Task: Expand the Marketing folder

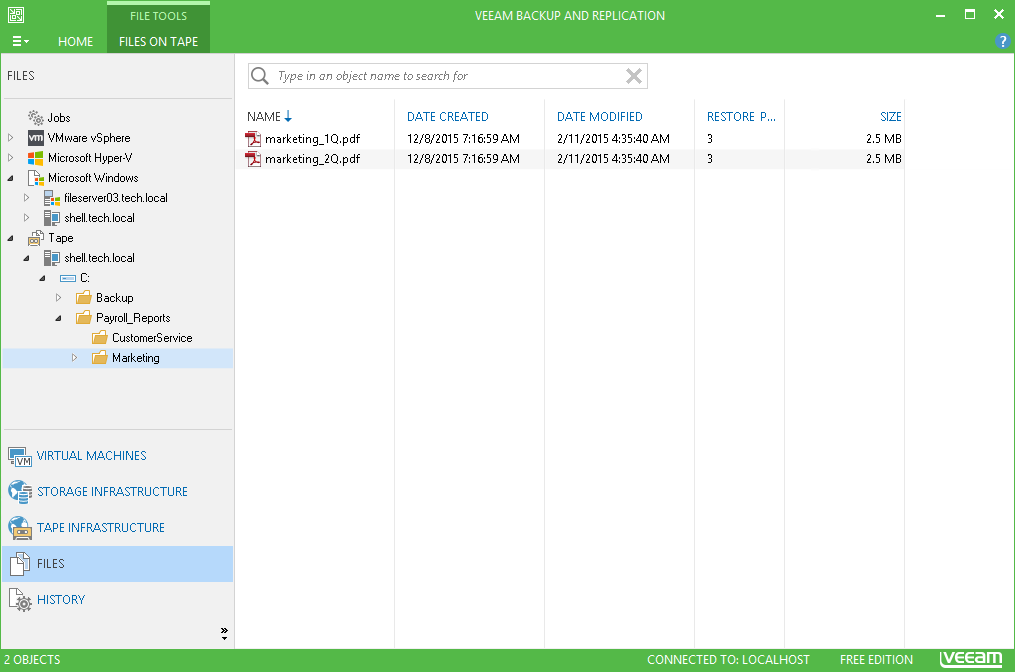Action: 74,358
